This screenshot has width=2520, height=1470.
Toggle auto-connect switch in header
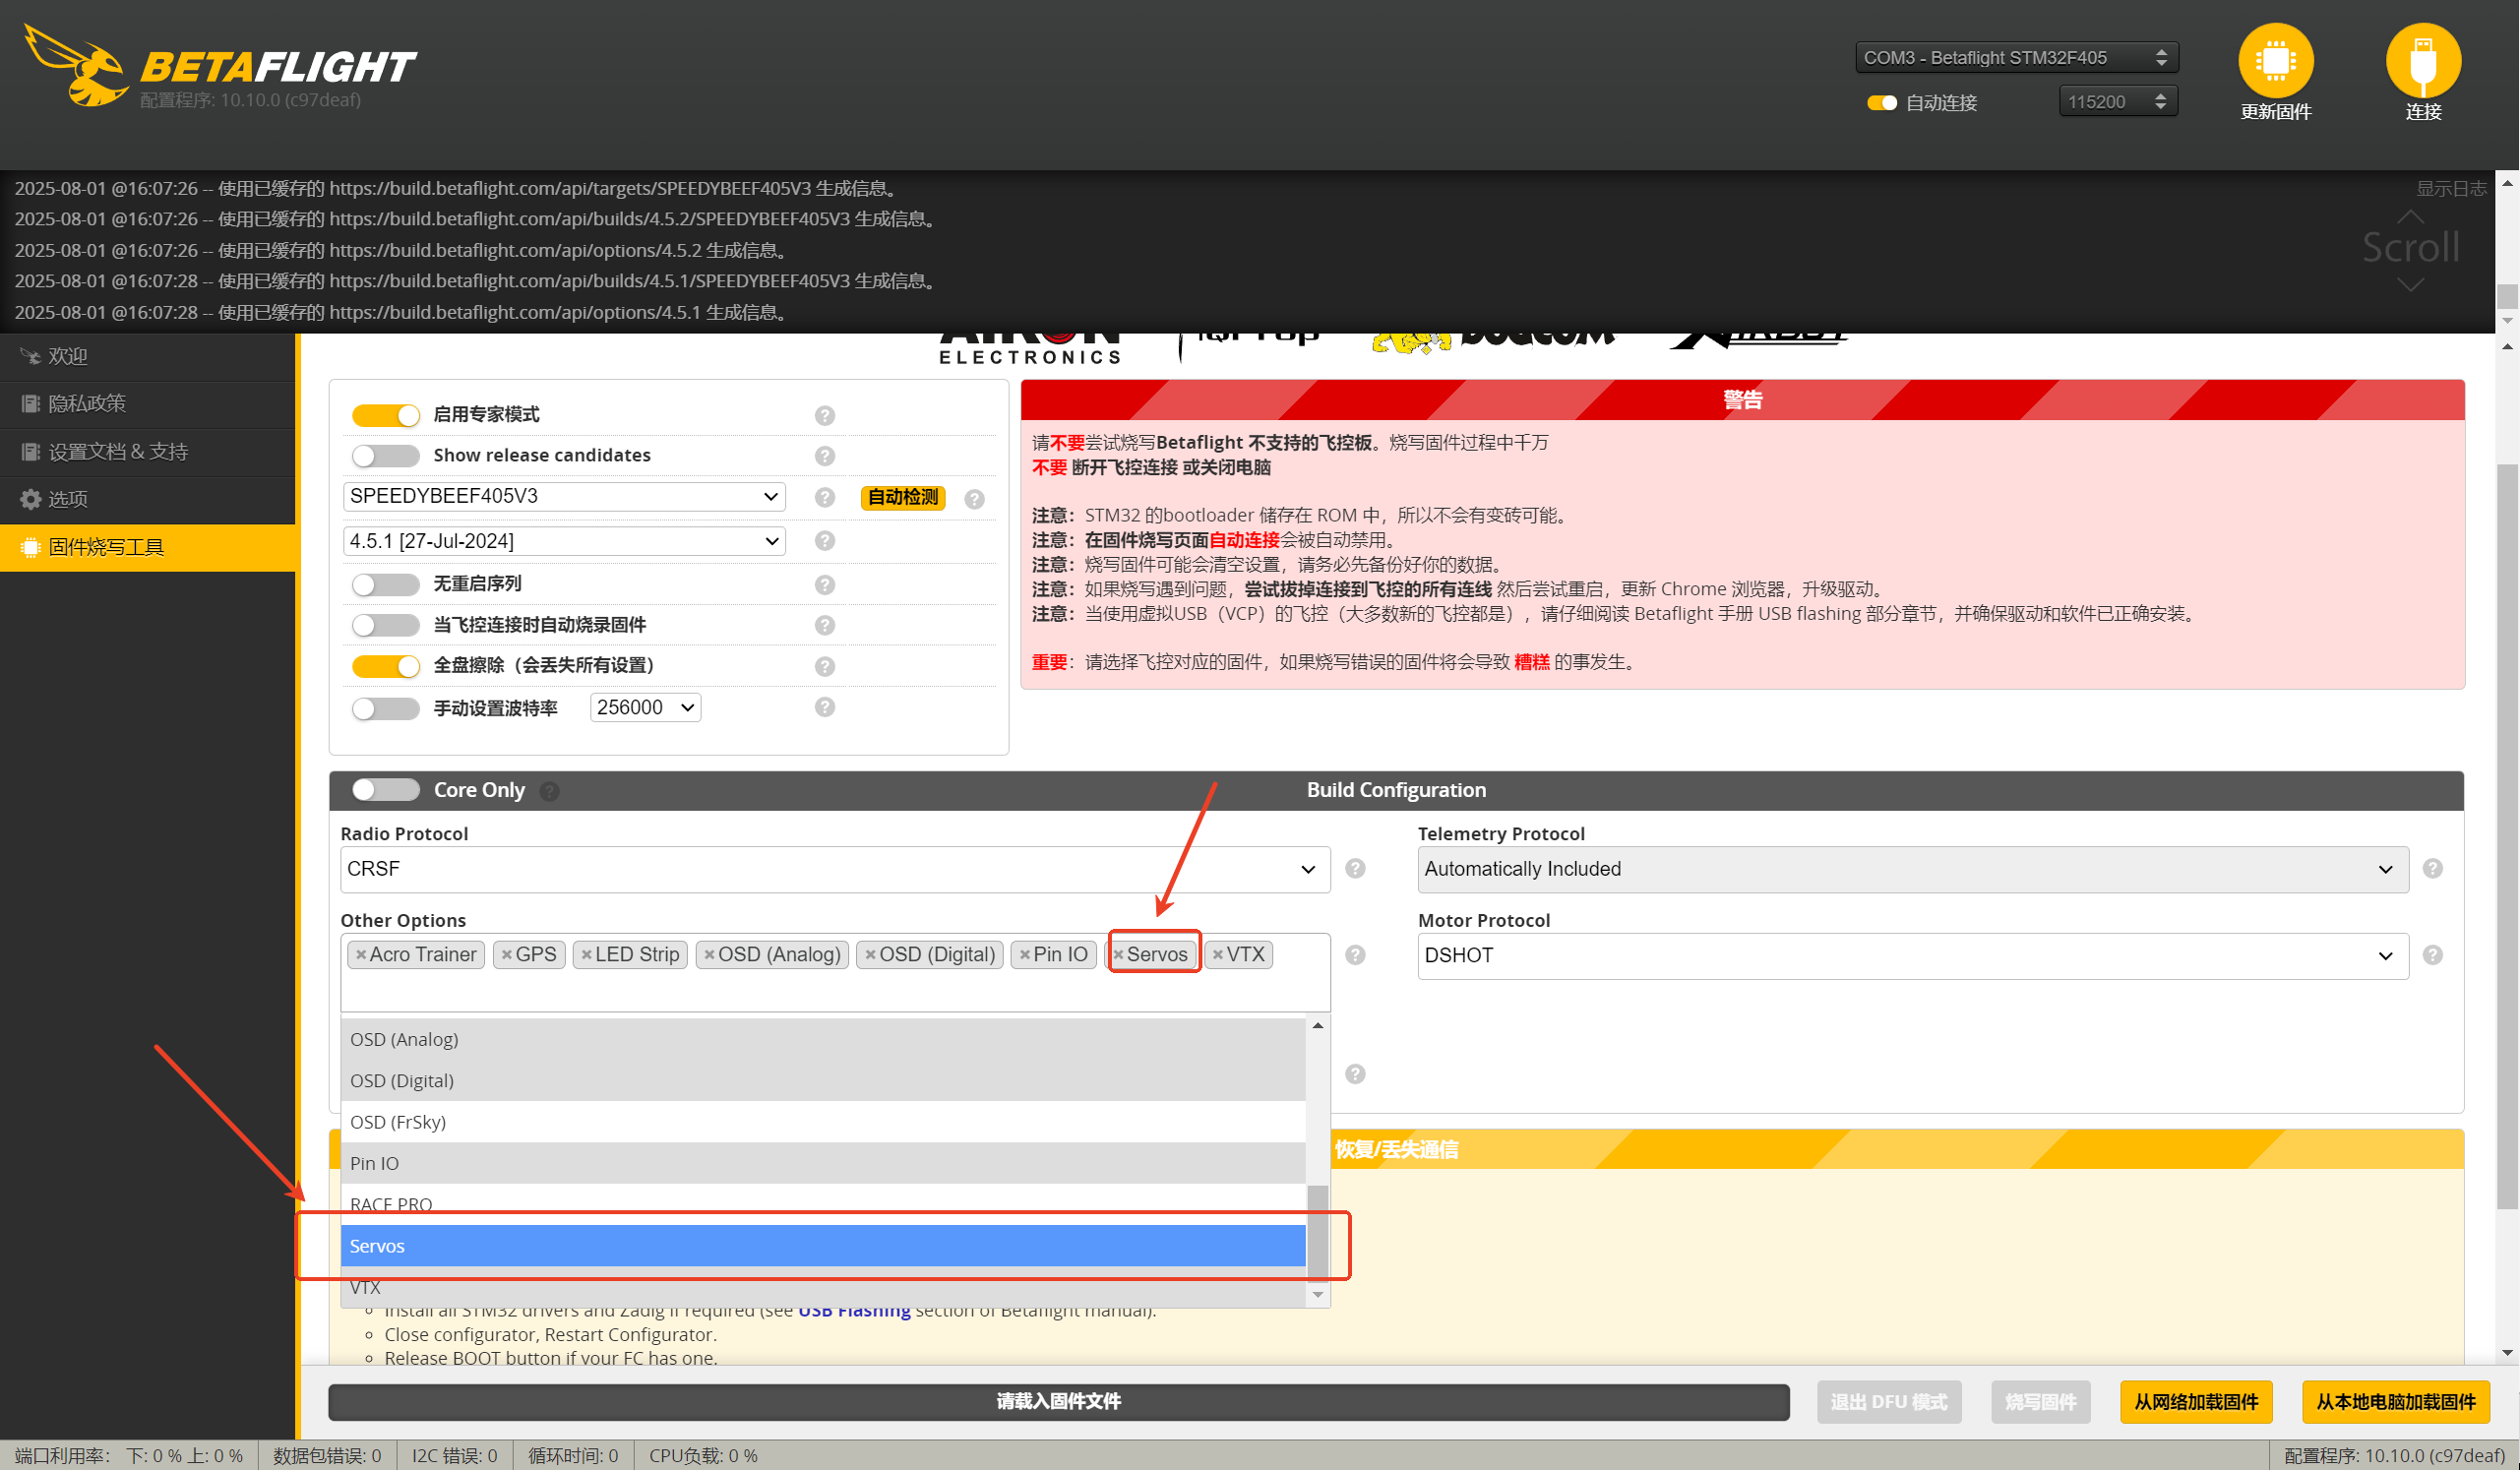click(1881, 103)
